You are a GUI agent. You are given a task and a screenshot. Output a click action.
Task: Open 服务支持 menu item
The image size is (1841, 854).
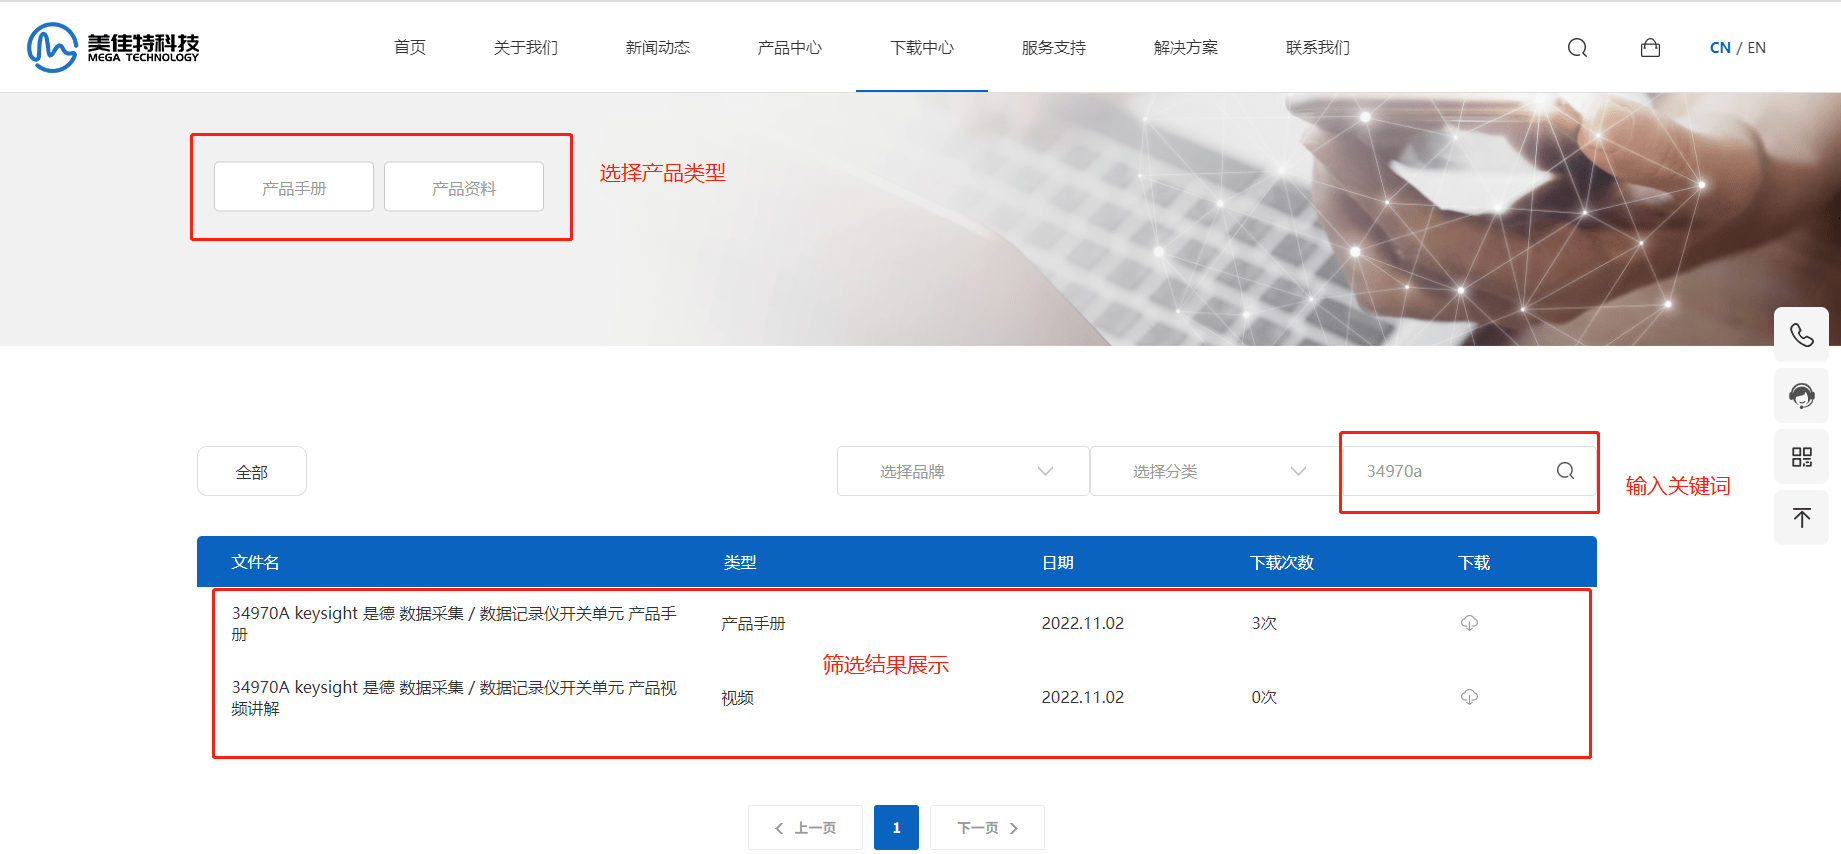tap(1053, 47)
